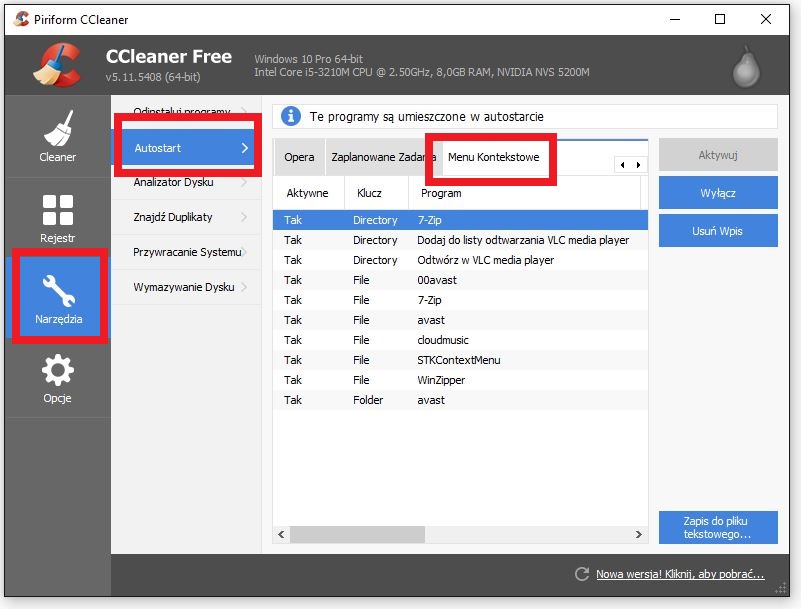
Task: Click title bar CCleaner app icon
Action: [21, 19]
